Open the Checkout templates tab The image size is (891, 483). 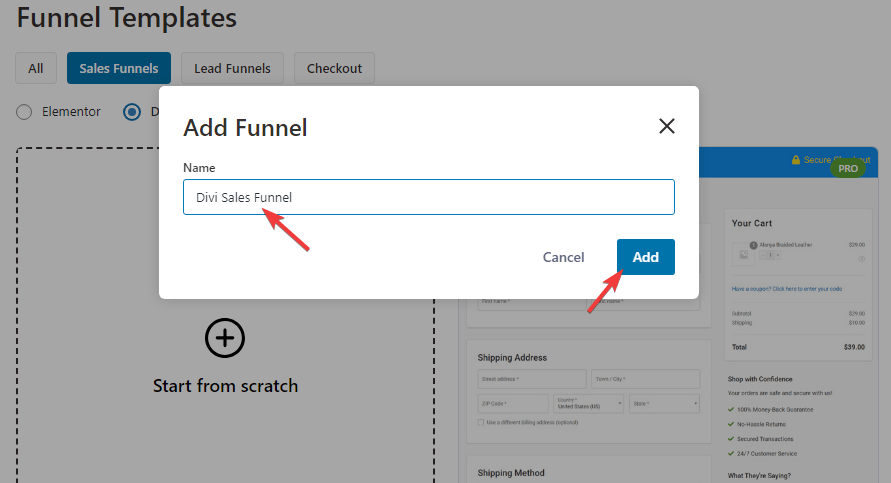click(334, 68)
